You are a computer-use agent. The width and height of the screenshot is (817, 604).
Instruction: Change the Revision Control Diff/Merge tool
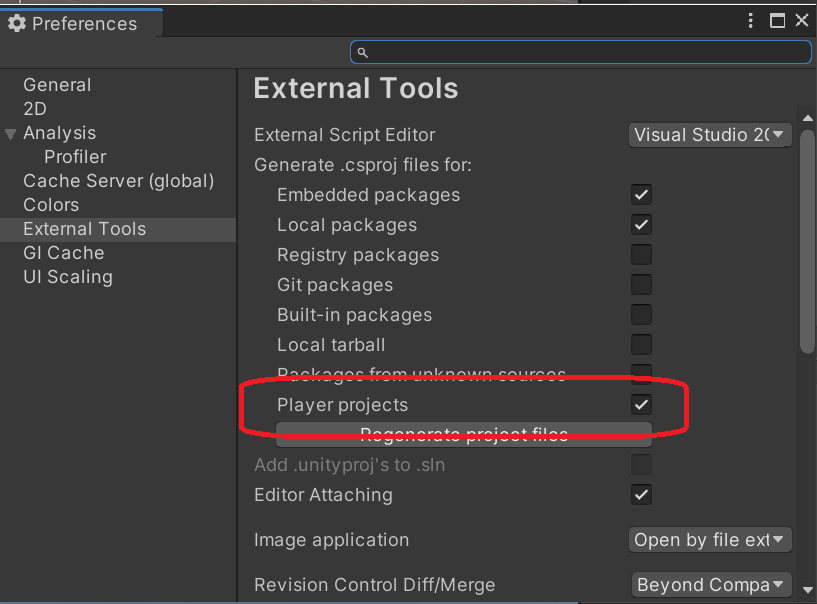coord(710,584)
